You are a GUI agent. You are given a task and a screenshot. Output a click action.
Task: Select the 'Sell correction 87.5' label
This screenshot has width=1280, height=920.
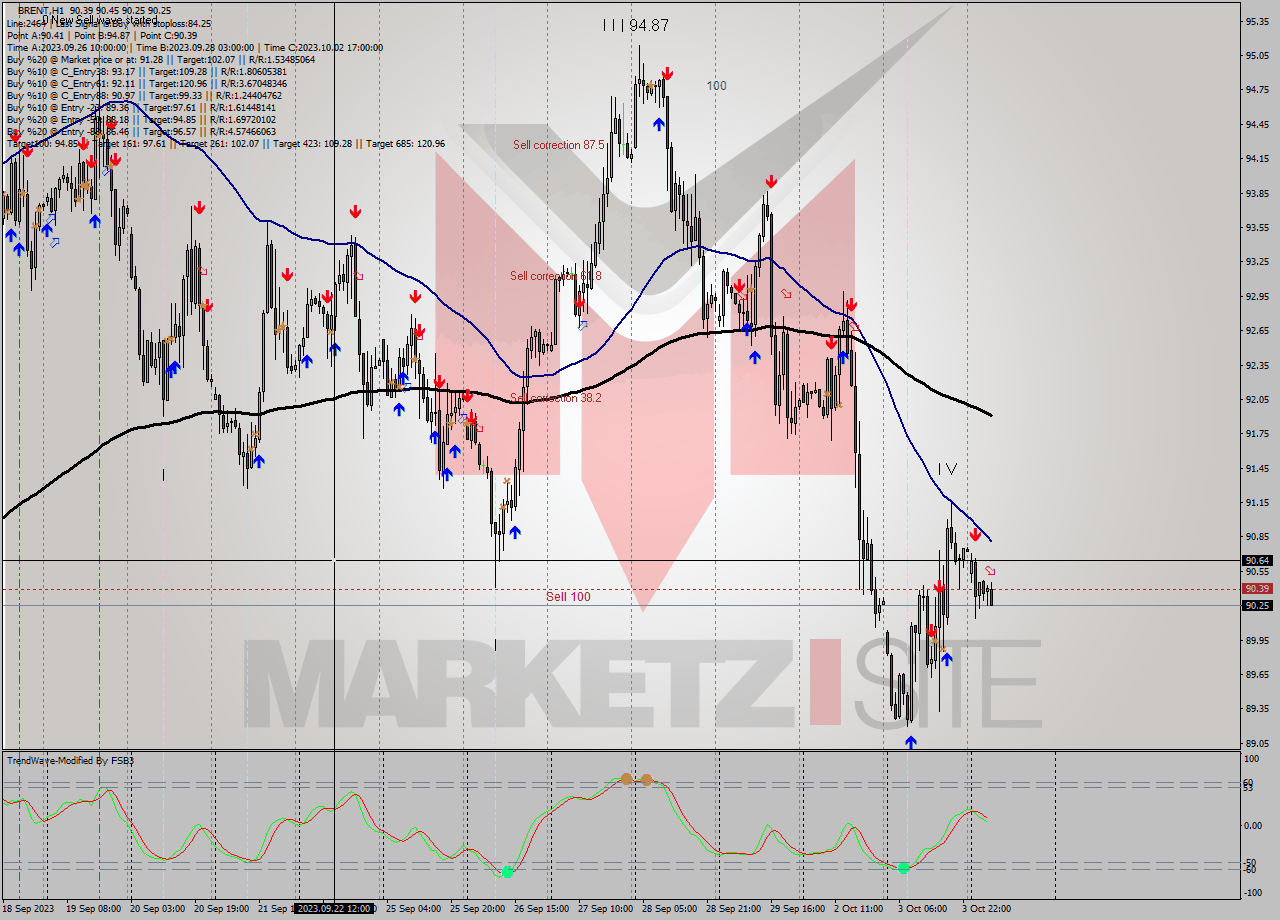(559, 145)
